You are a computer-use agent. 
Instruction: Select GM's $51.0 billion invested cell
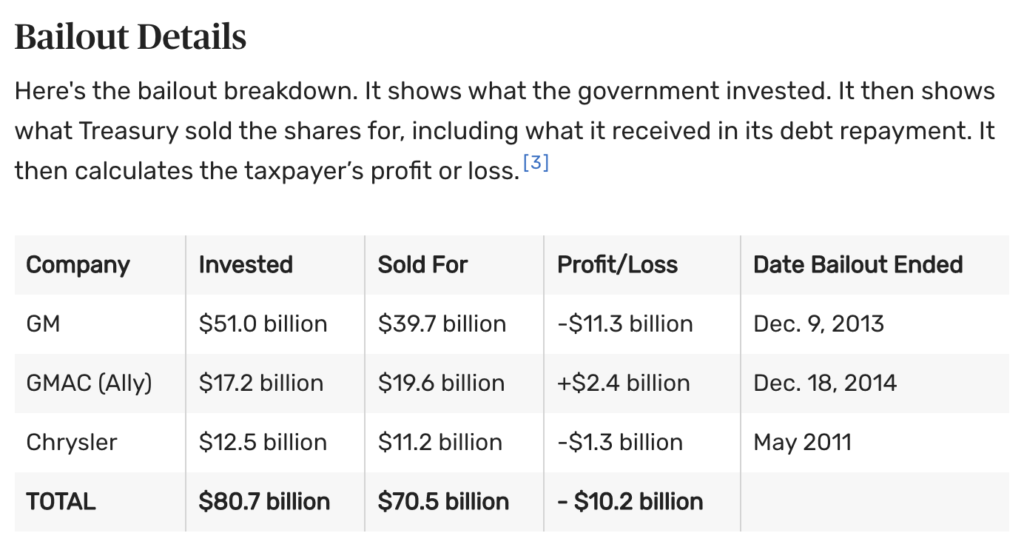(x=263, y=324)
